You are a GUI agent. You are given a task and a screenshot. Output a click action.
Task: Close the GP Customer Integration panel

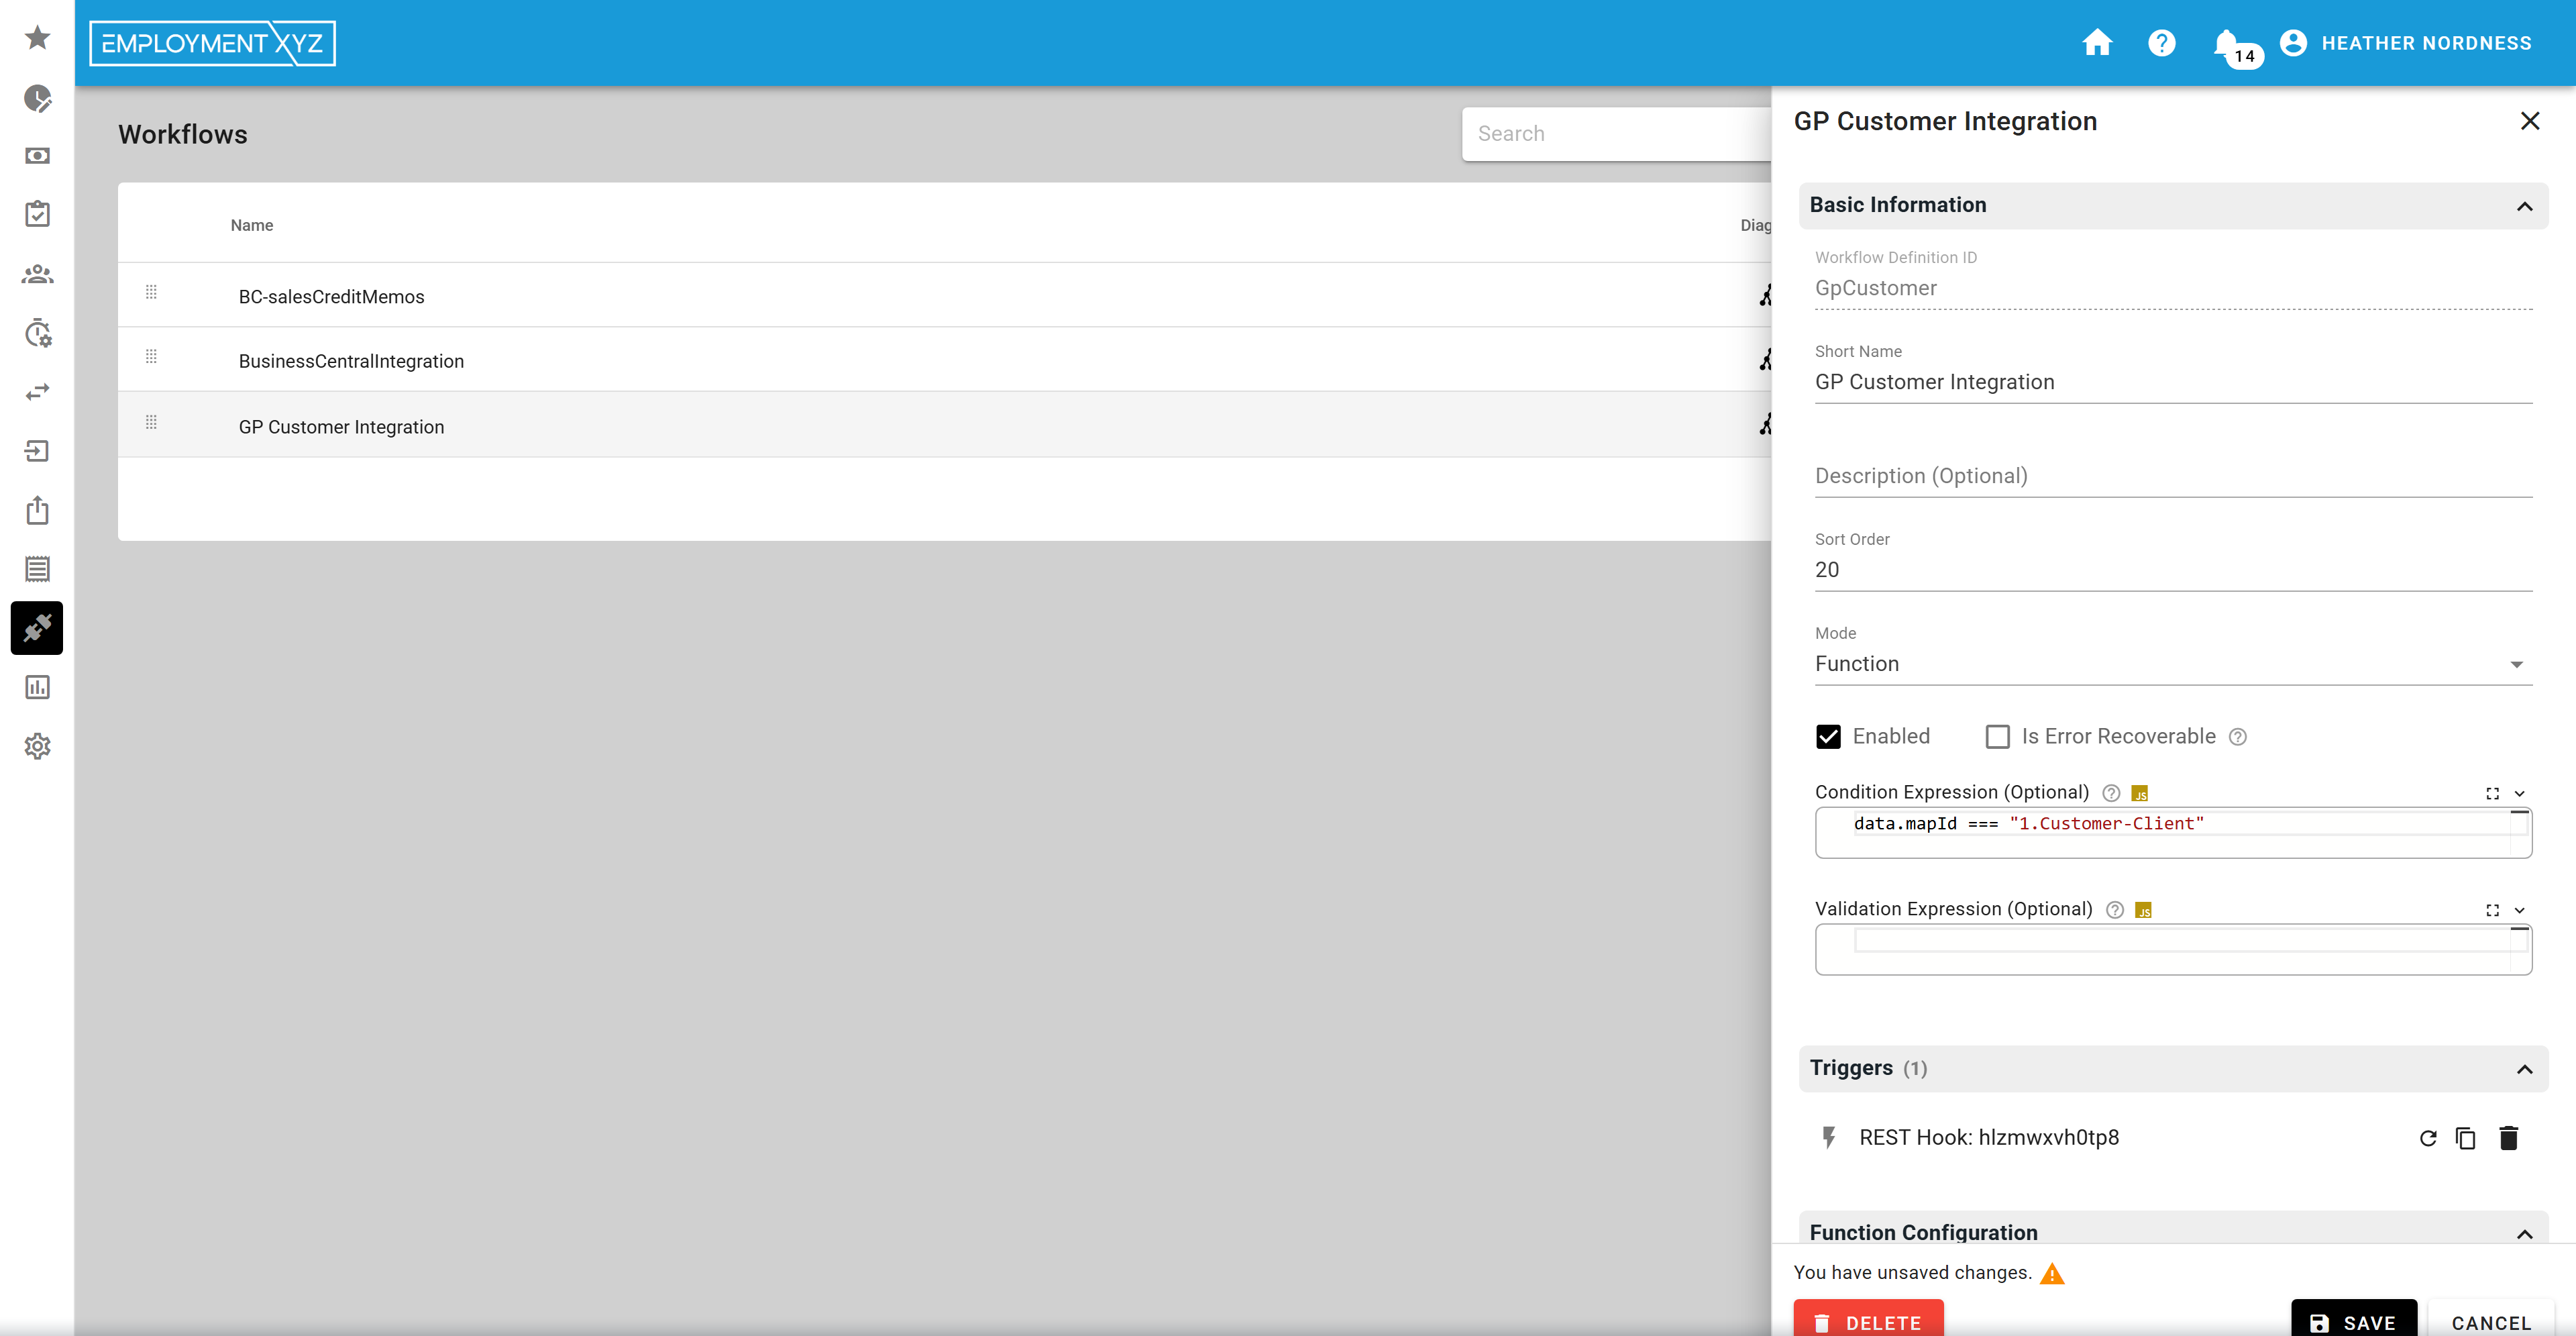2529,121
